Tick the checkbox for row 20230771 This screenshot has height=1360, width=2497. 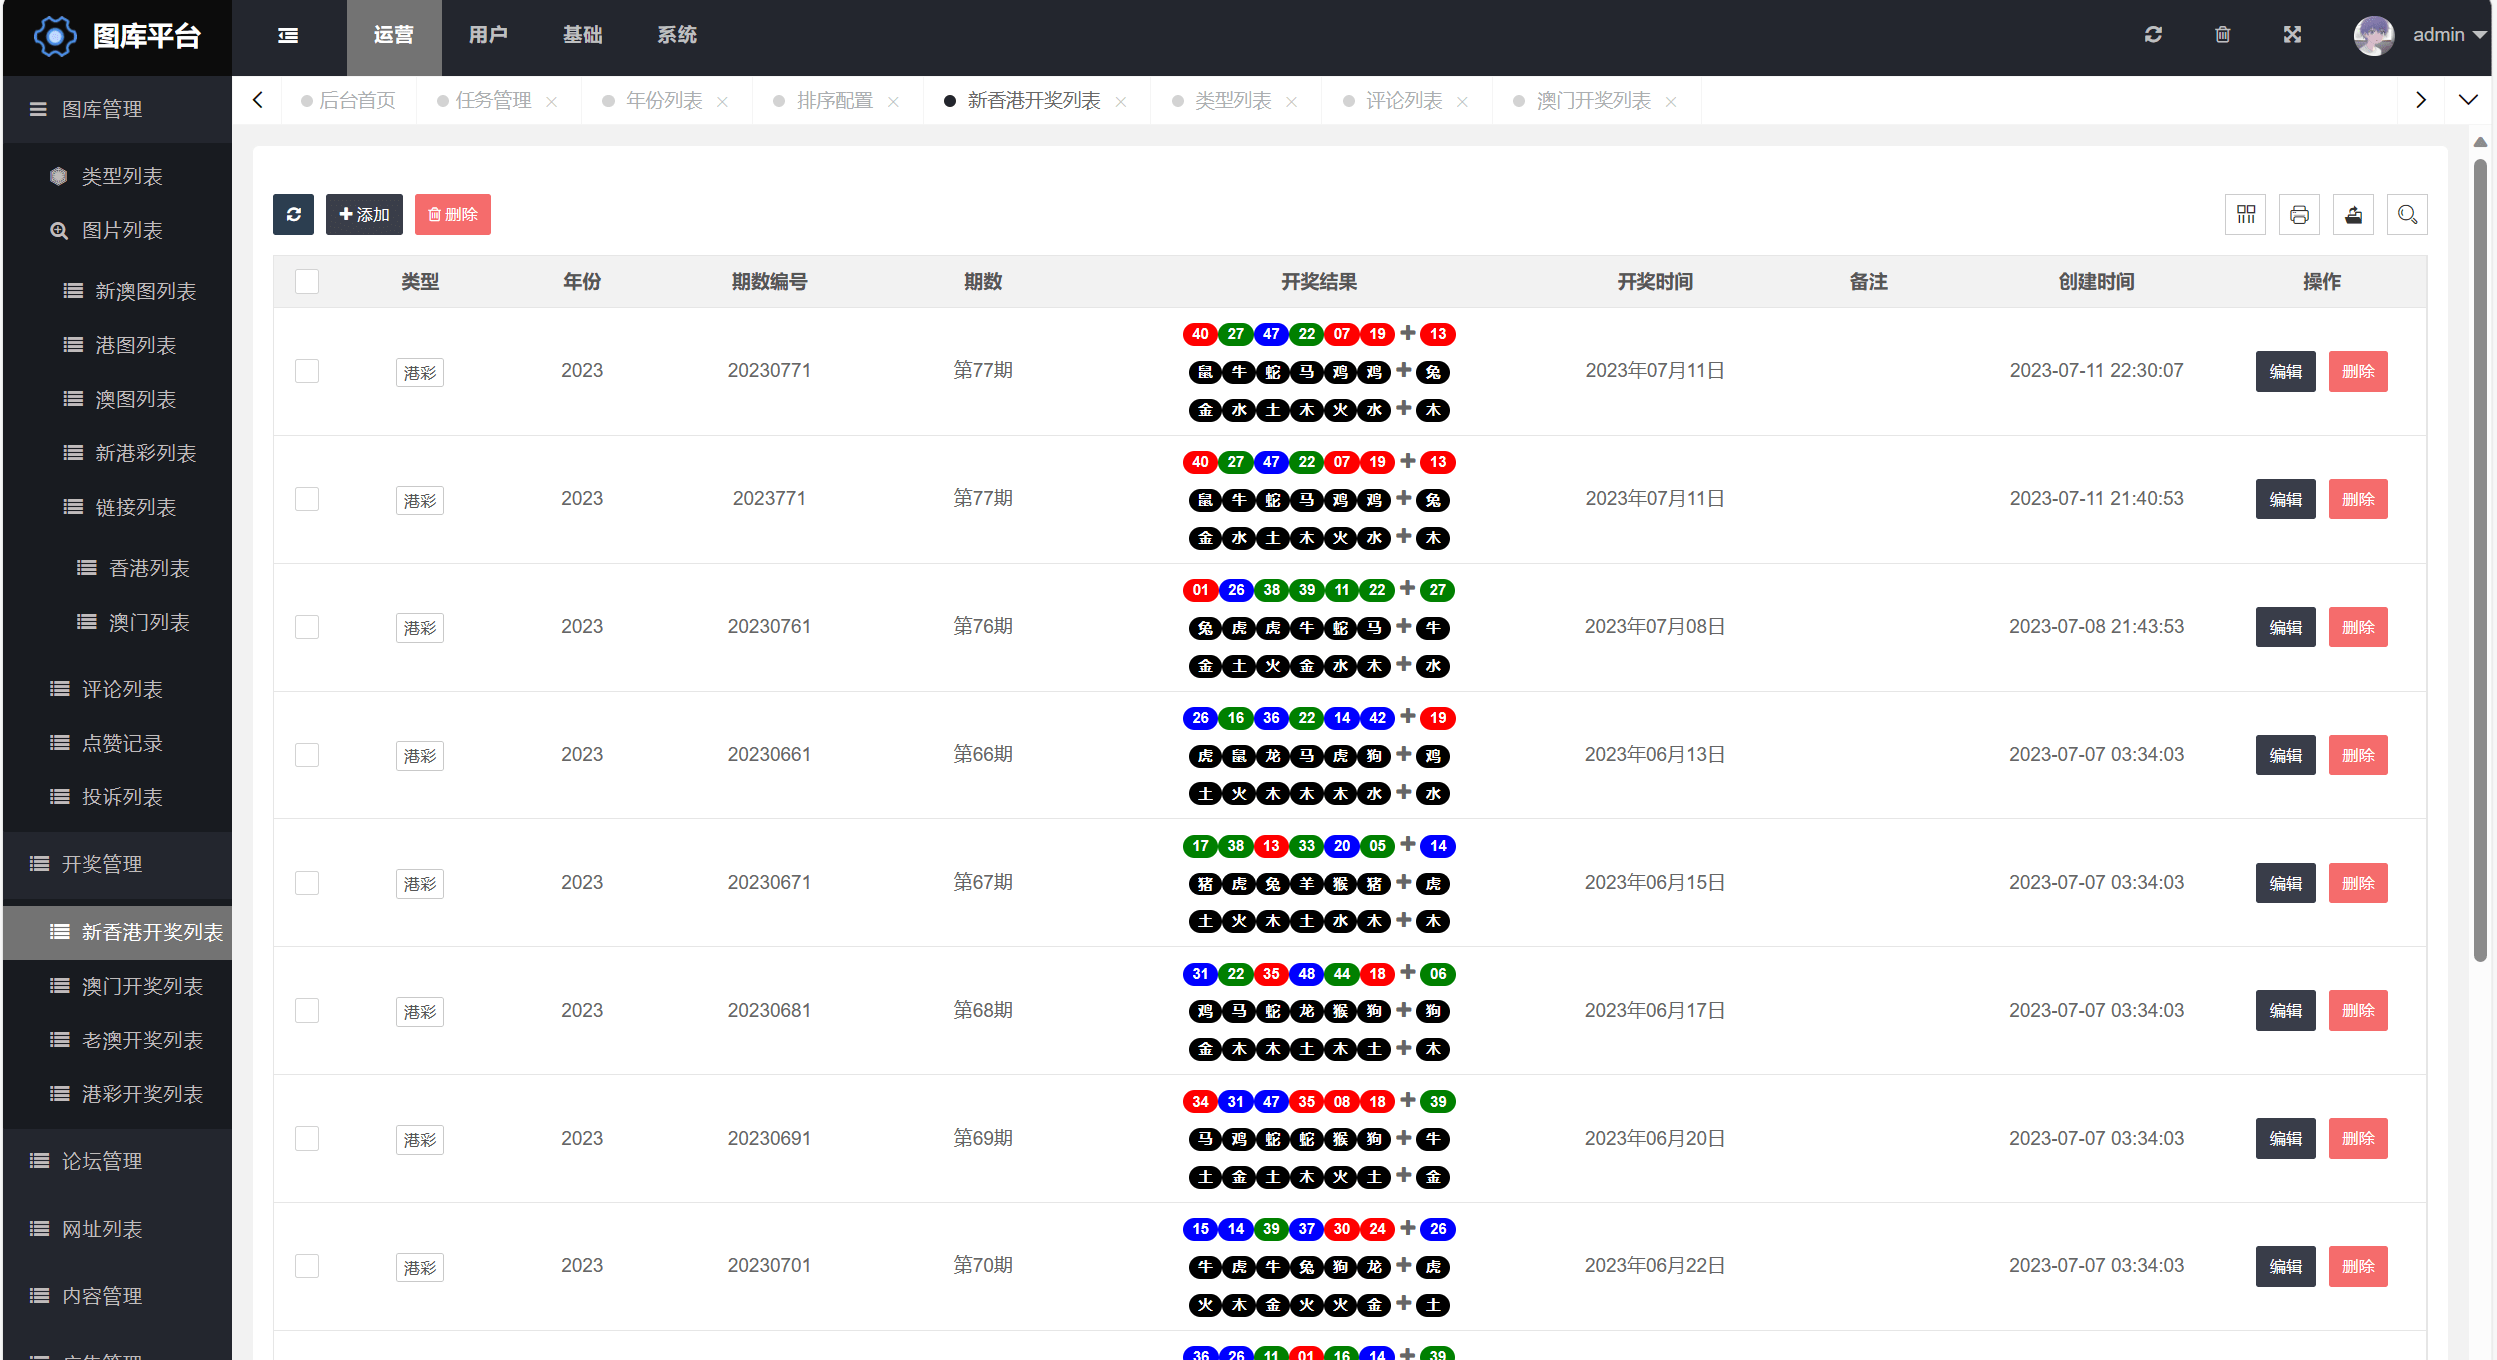pos(307,371)
